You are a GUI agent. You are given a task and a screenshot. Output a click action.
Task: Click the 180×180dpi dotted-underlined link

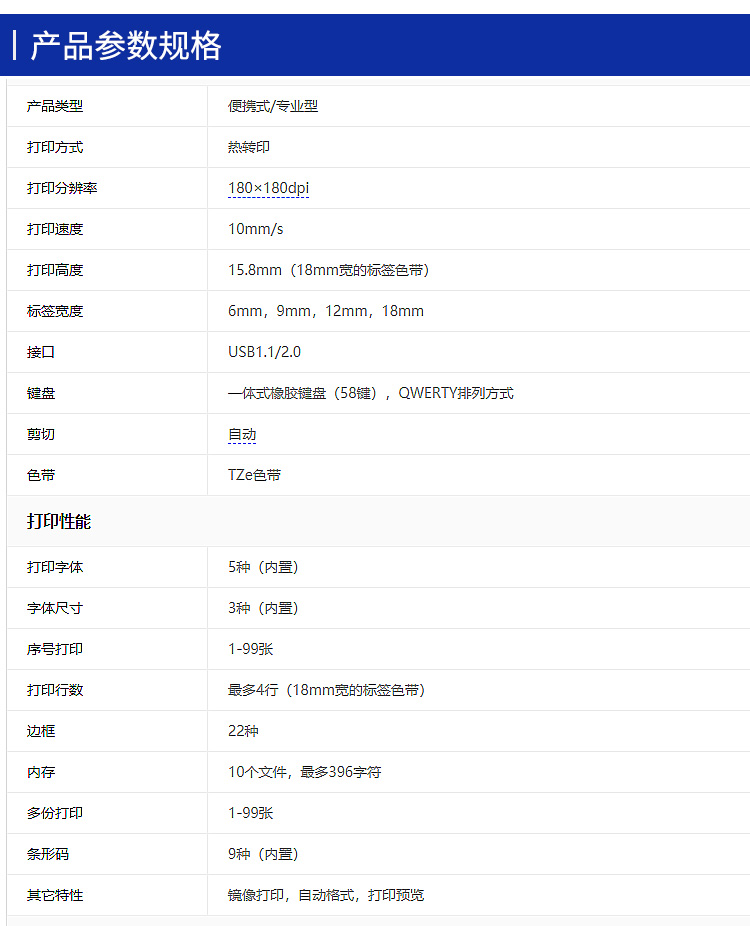click(268, 188)
